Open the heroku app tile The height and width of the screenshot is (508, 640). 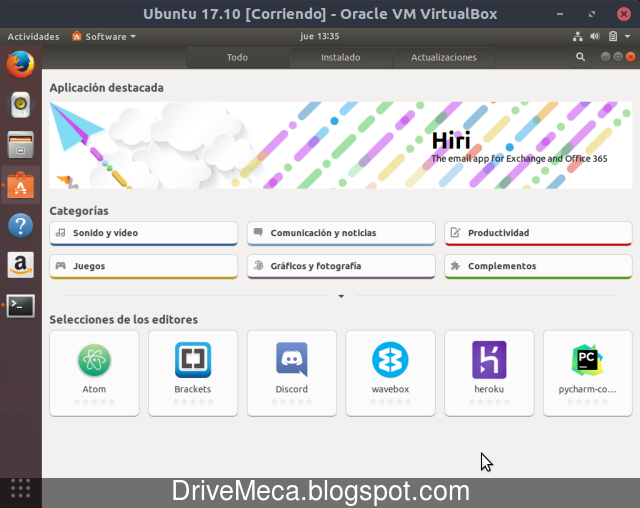[x=489, y=373]
